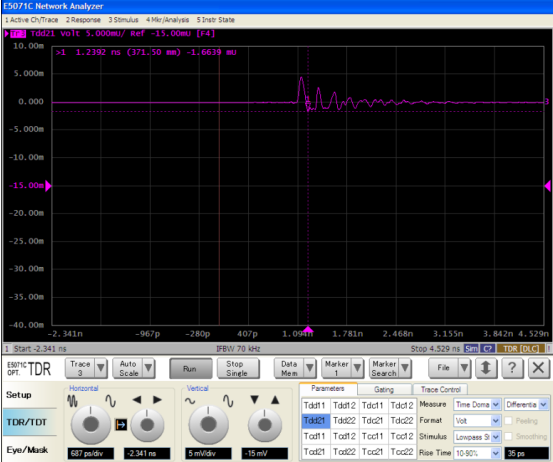This screenshot has height=462, width=553.
Task: Click the Stop Single button
Action: (x=237, y=369)
